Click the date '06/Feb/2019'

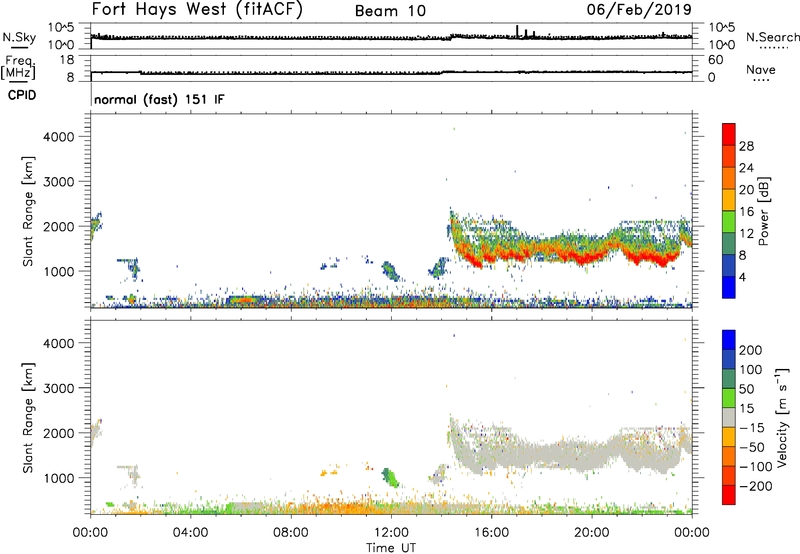pyautogui.click(x=639, y=10)
